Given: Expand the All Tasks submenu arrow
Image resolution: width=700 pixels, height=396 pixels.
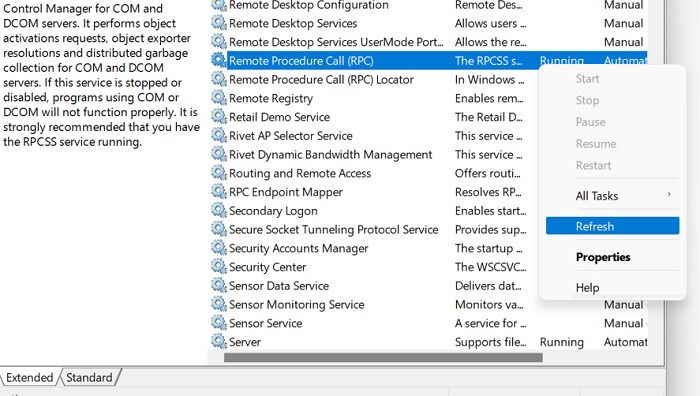Looking at the screenshot, I should (x=669, y=194).
